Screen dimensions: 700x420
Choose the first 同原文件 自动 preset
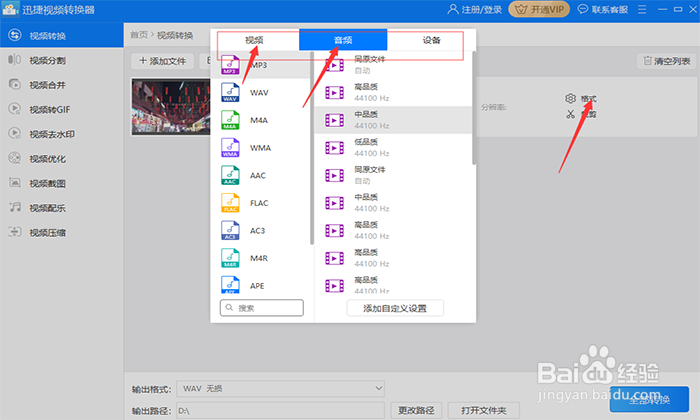[x=393, y=65]
